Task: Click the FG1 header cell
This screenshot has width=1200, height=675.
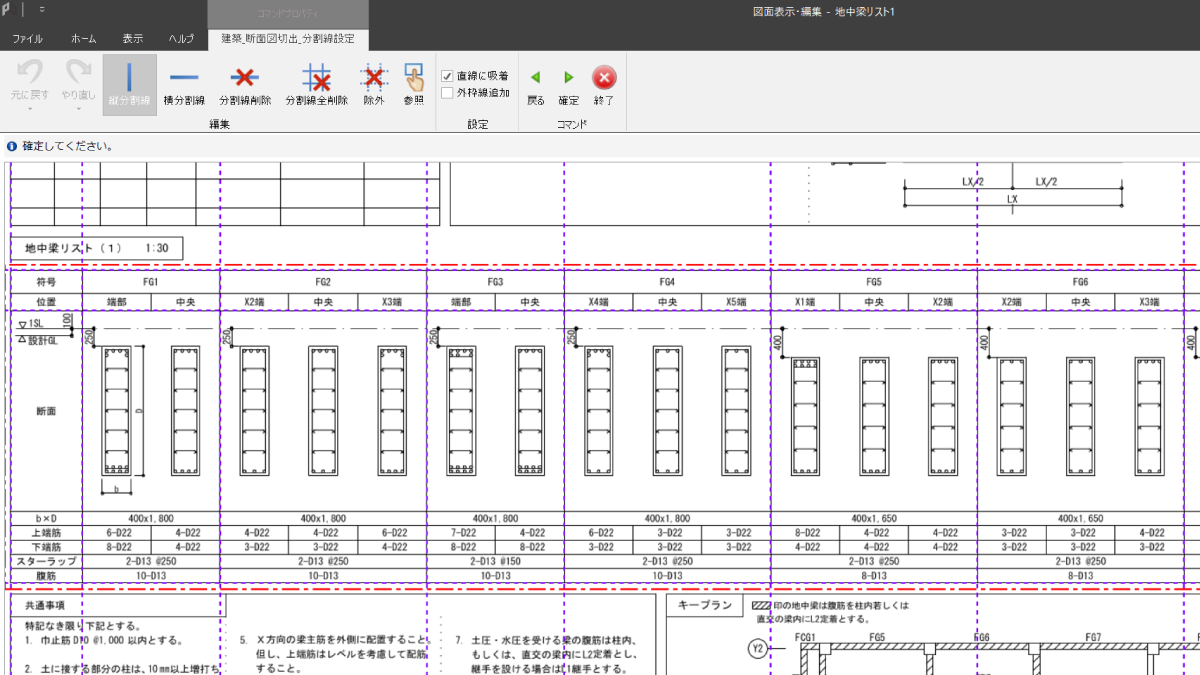Action: (151, 282)
